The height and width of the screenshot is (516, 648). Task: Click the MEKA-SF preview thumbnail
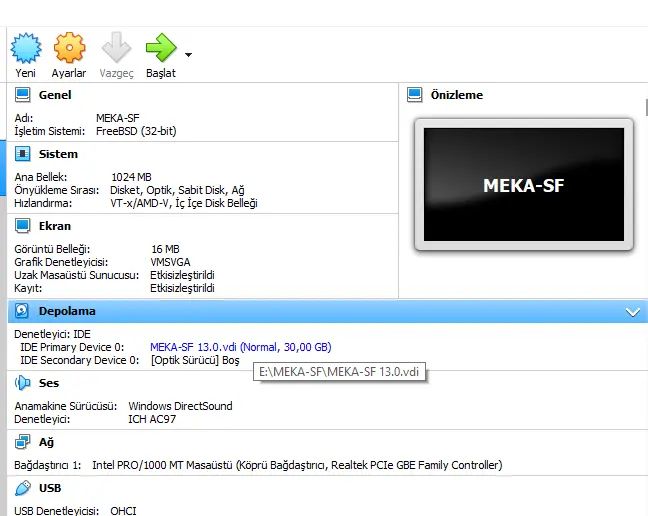click(x=524, y=185)
